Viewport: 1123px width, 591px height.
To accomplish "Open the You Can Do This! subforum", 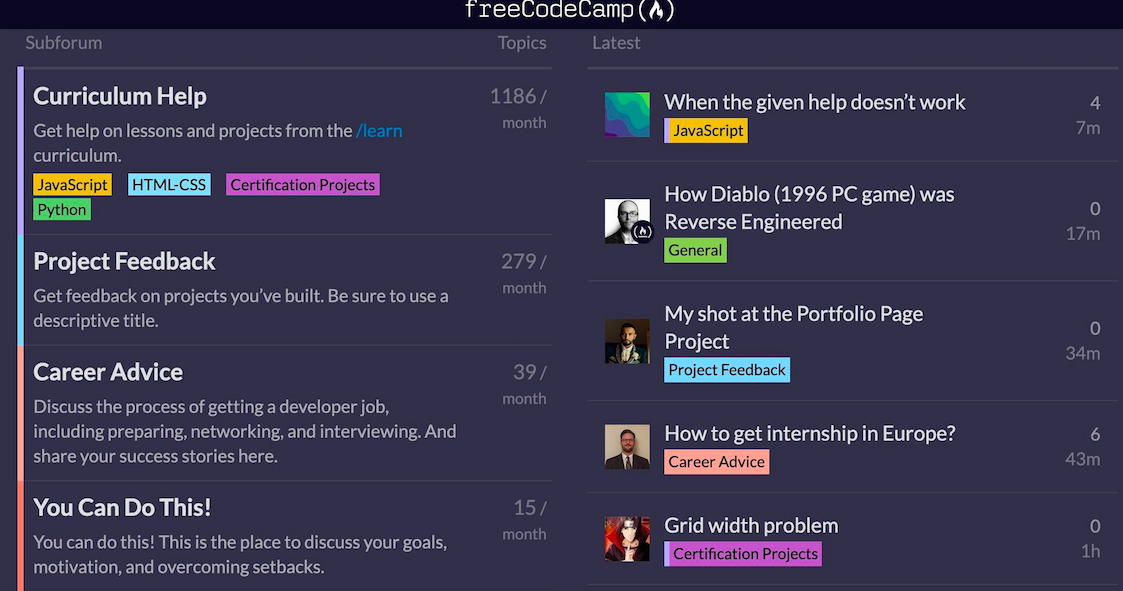I will 122,507.
